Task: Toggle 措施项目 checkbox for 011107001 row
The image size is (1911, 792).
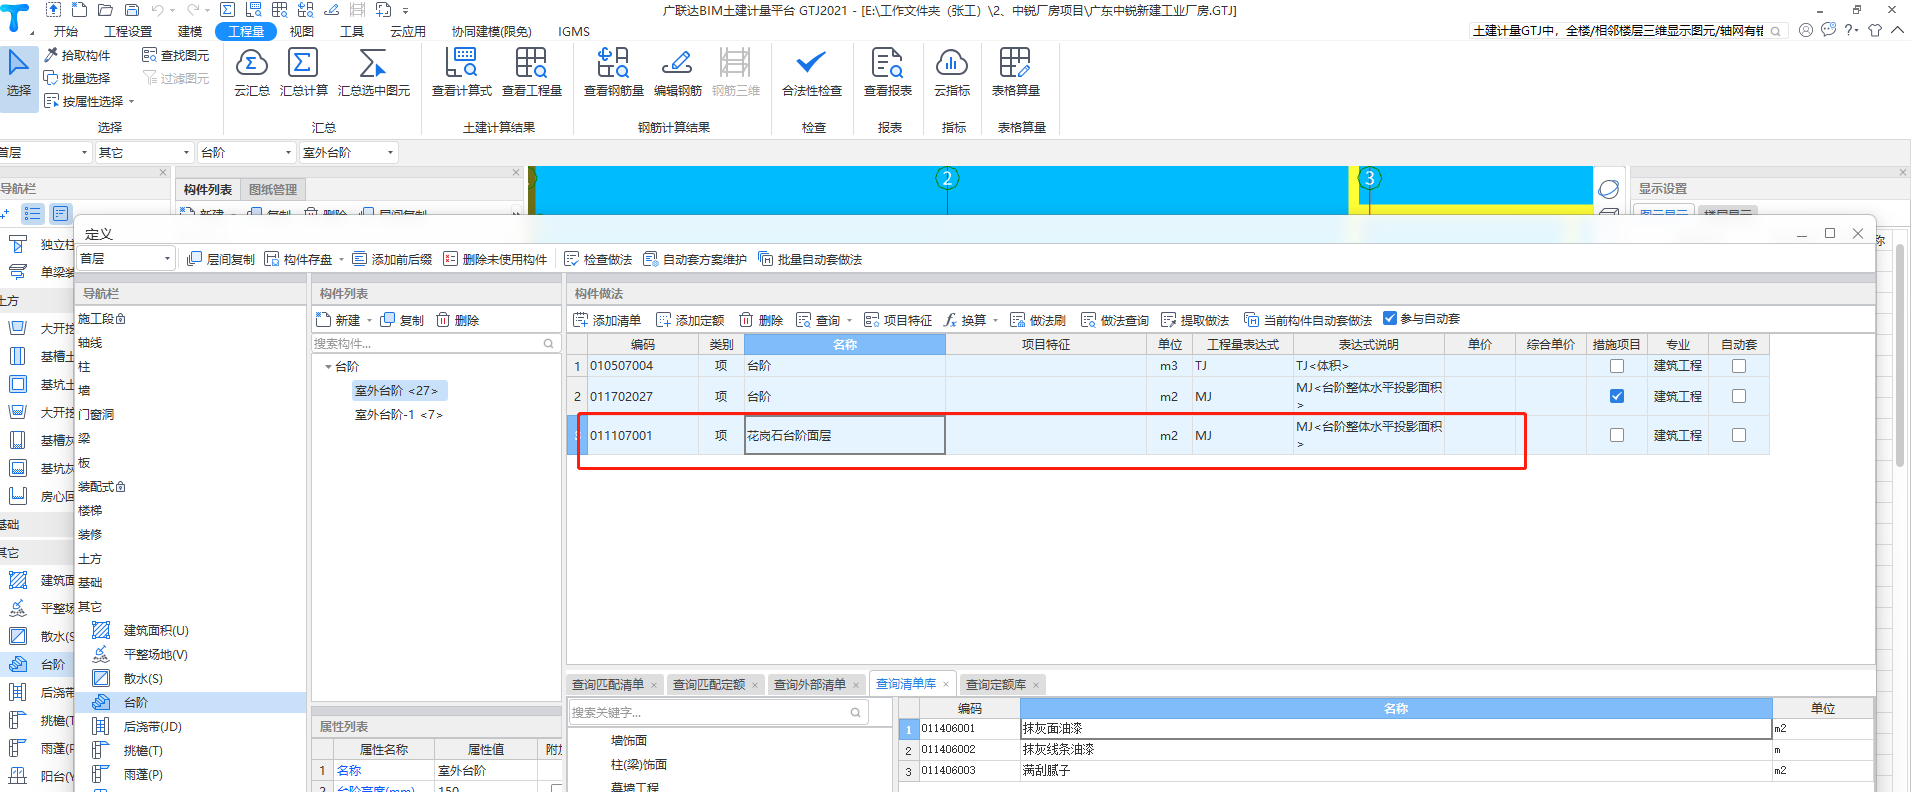Action: 1616,435
